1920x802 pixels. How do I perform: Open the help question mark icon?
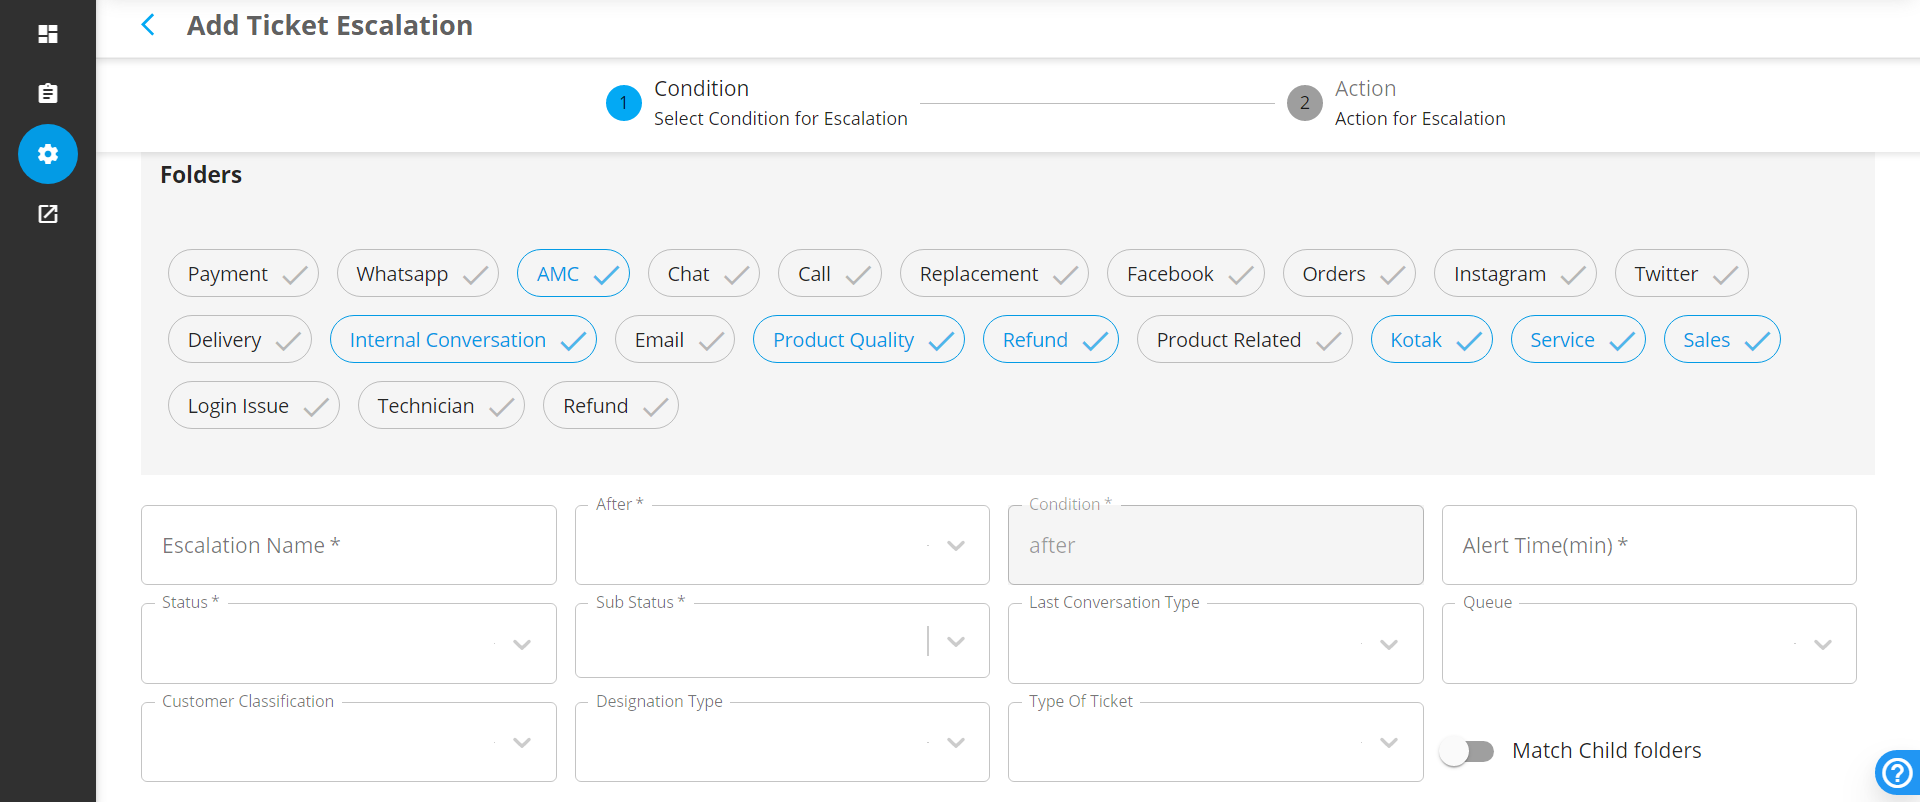(1897, 773)
